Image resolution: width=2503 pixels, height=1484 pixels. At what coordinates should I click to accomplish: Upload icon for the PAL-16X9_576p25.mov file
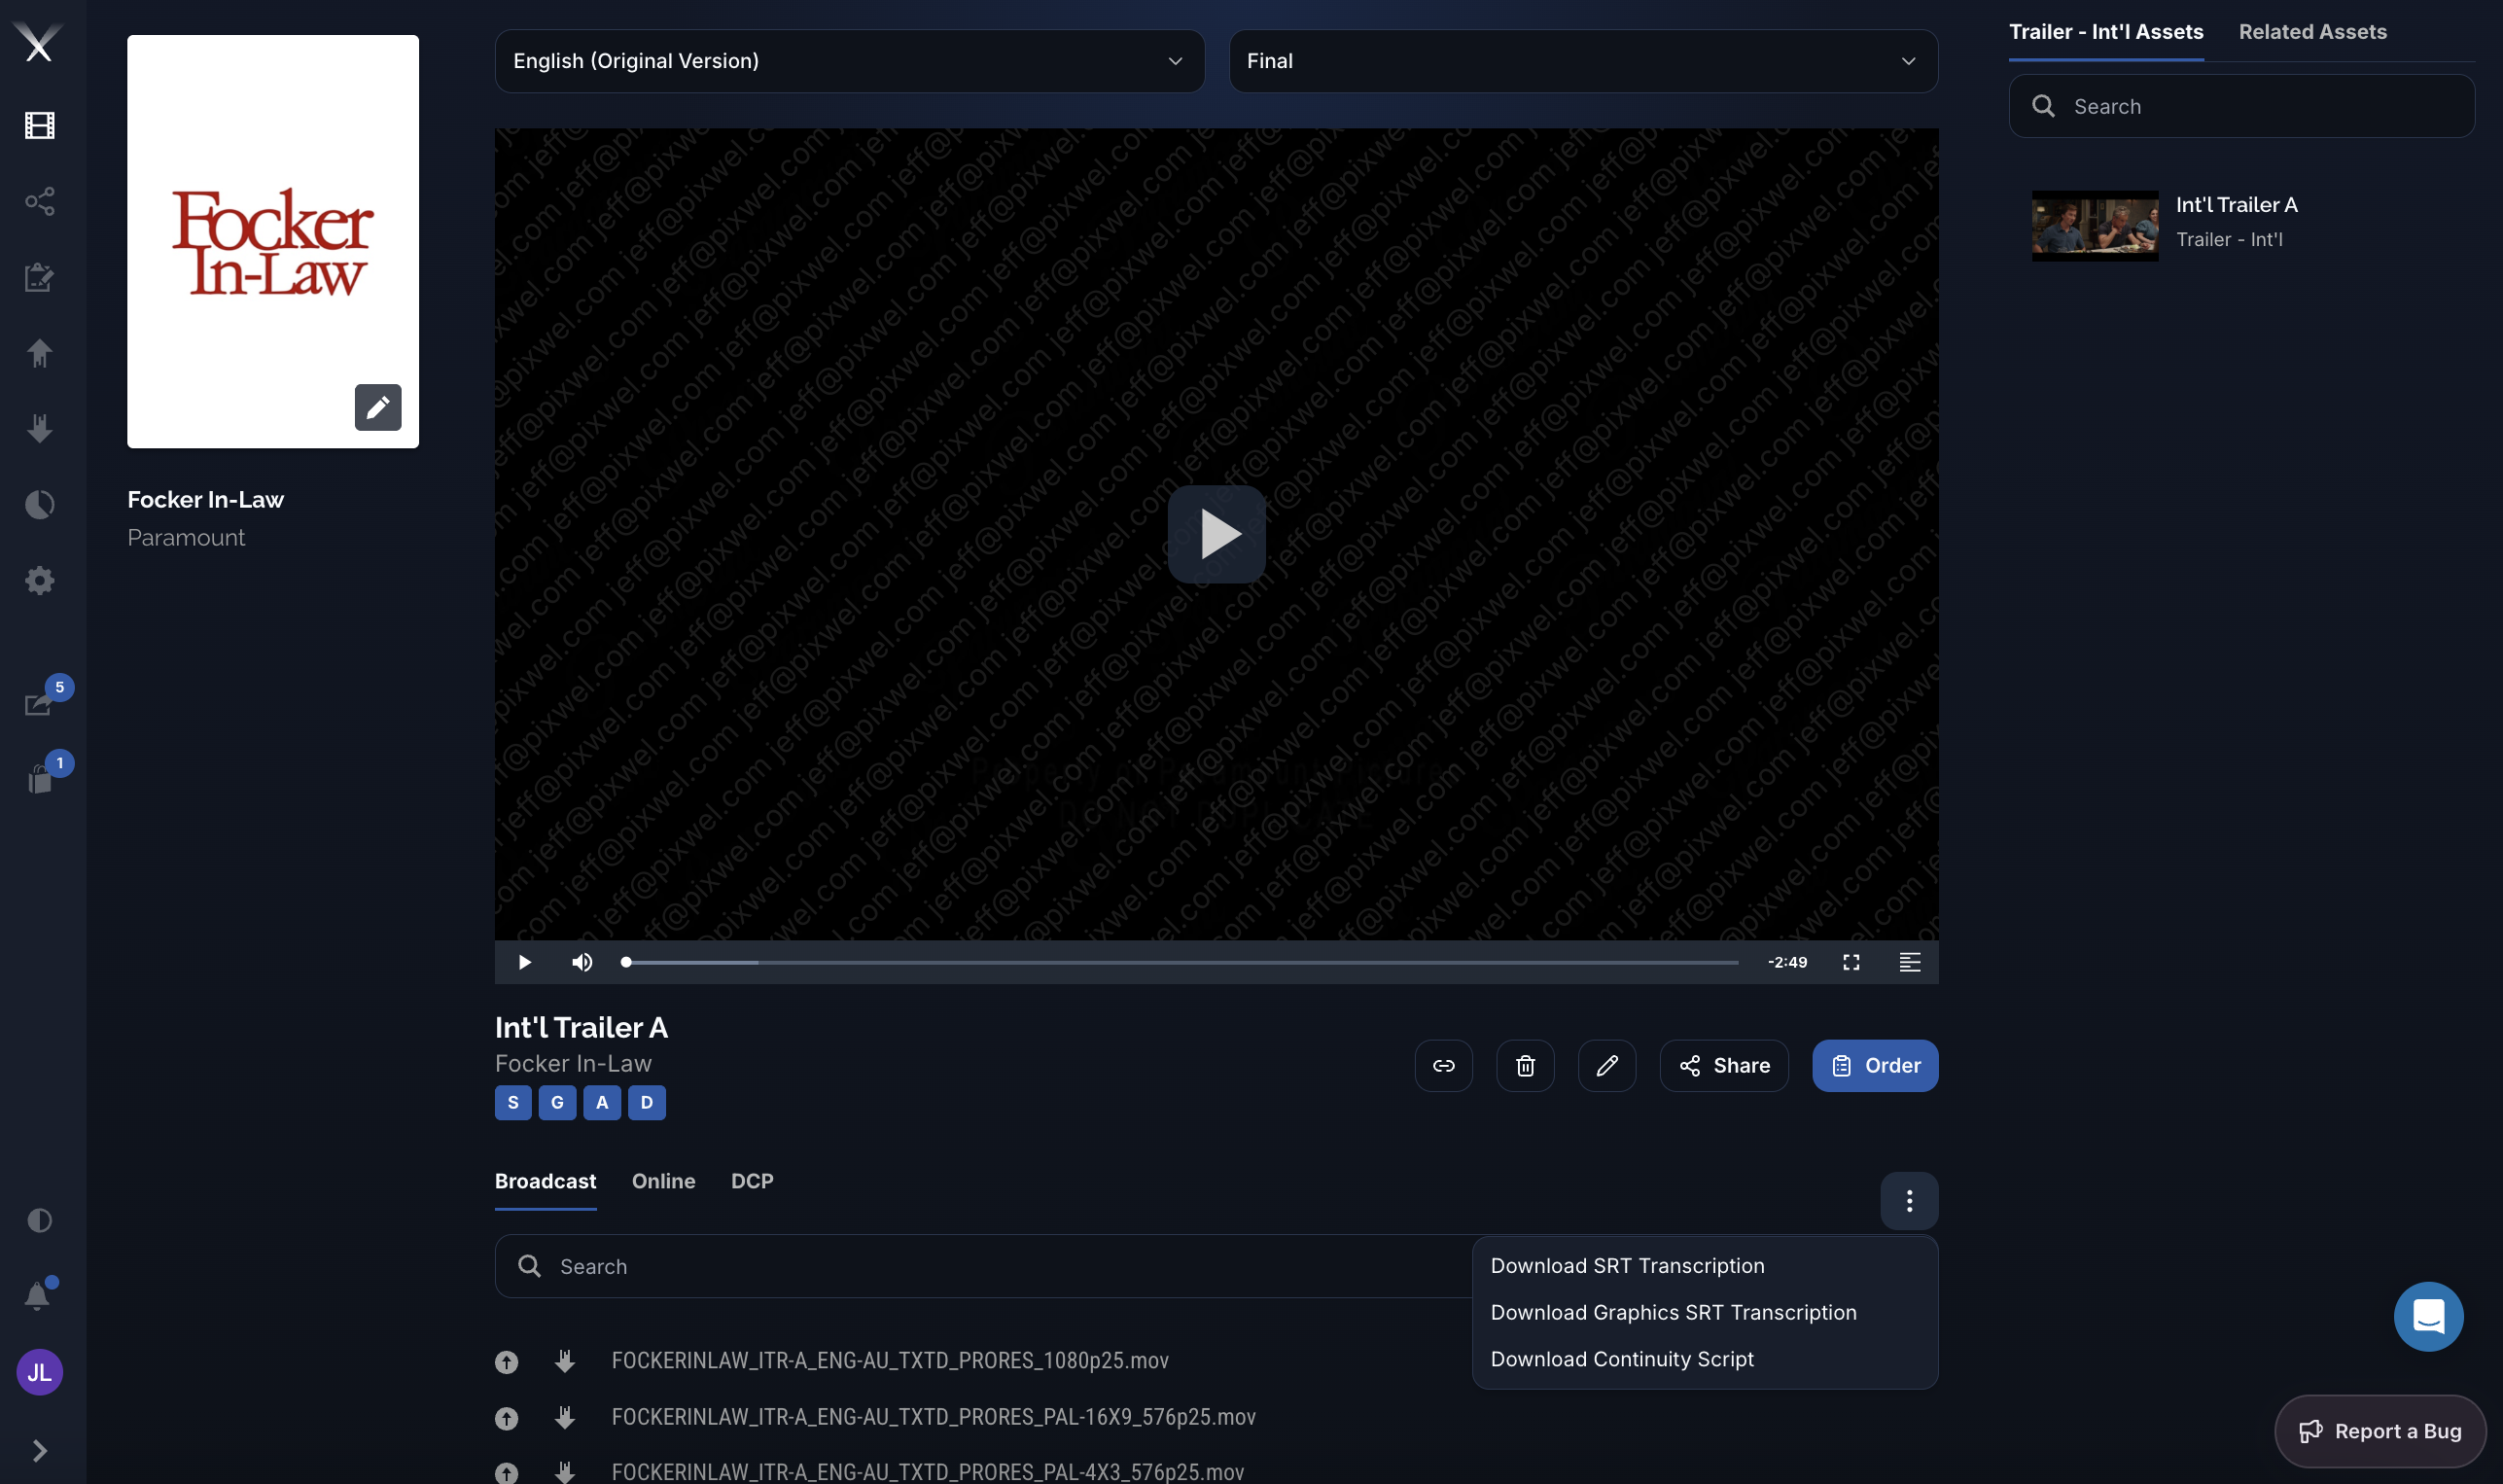507,1419
